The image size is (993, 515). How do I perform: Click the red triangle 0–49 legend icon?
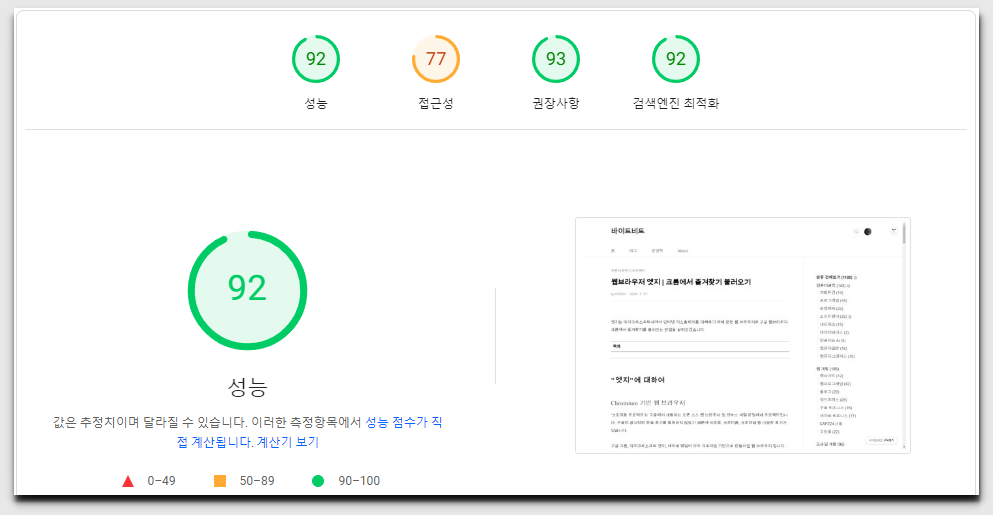[x=128, y=481]
